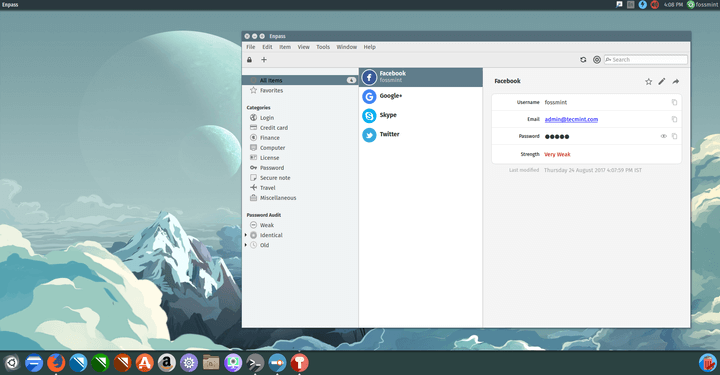Select All Items in sidebar
720x375 pixels.
300,80
